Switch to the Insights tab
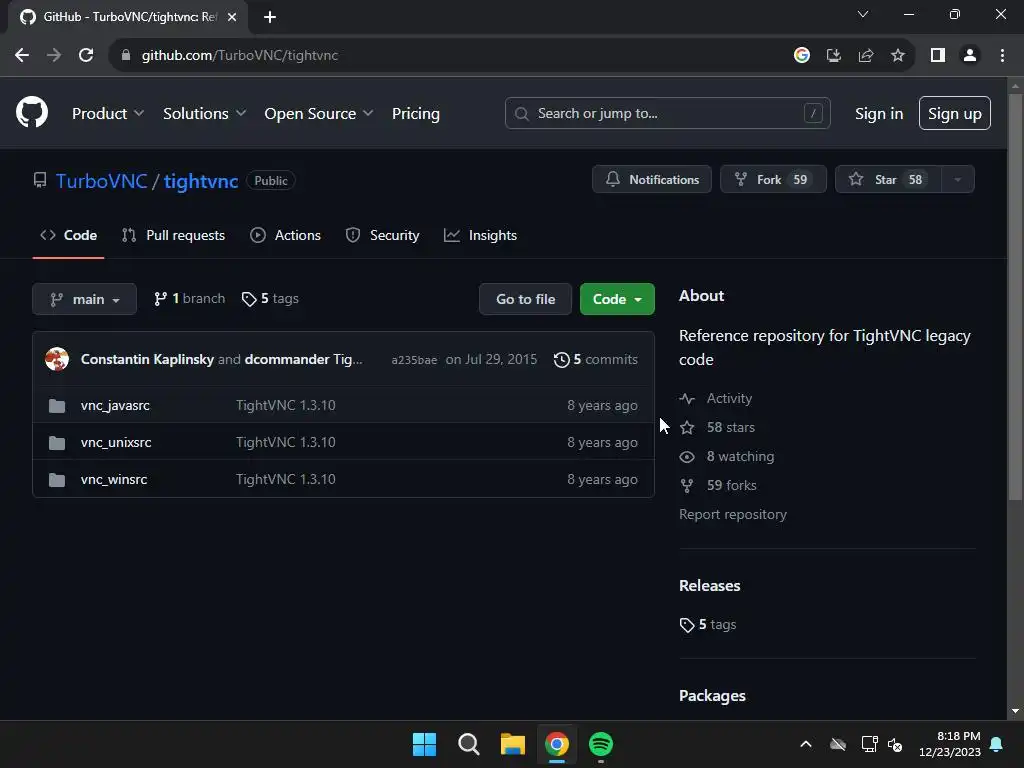 click(x=480, y=236)
